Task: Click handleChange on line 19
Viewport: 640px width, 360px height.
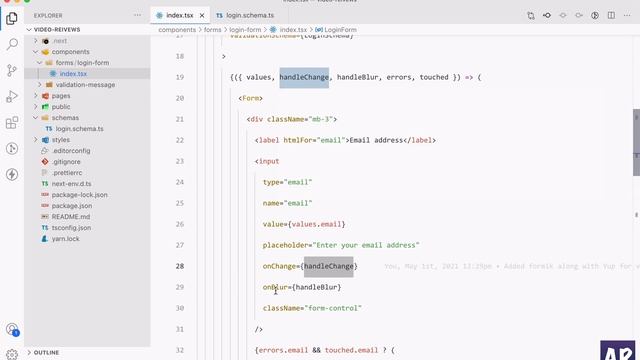Action: (304, 78)
